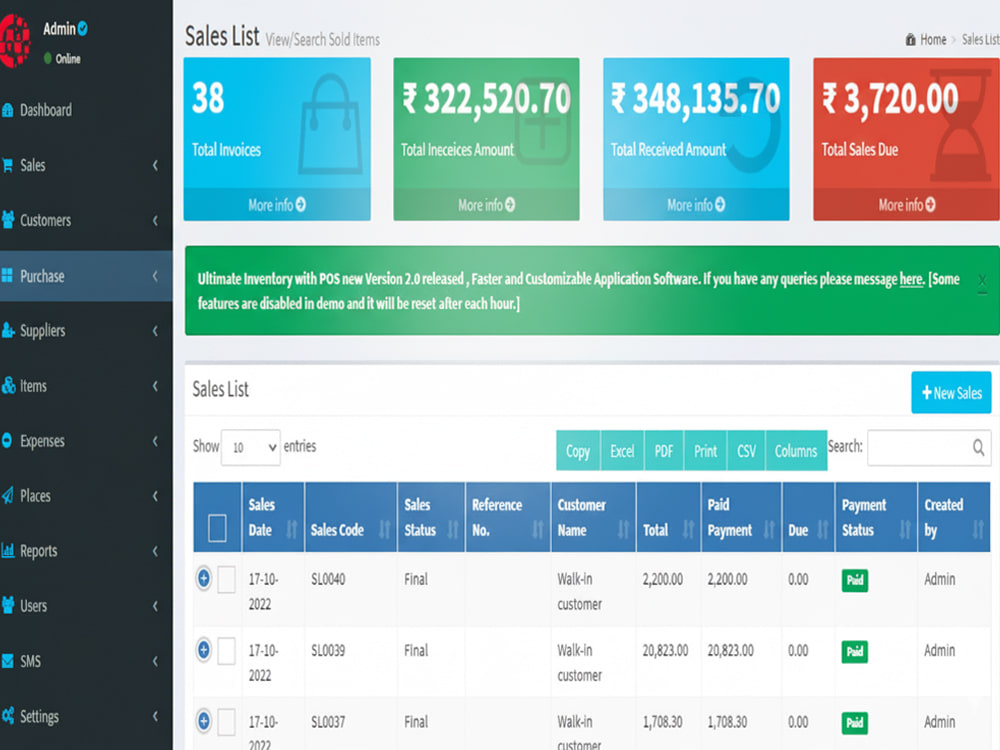Expand row details for SL0037

(203, 721)
